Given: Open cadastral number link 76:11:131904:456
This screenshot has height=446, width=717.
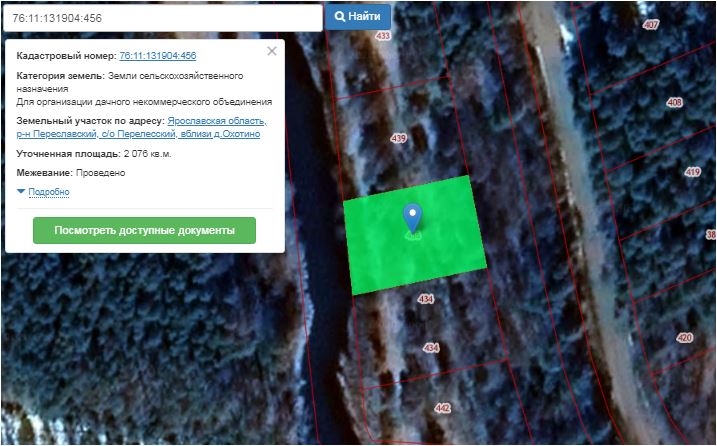Looking at the screenshot, I should click(158, 56).
